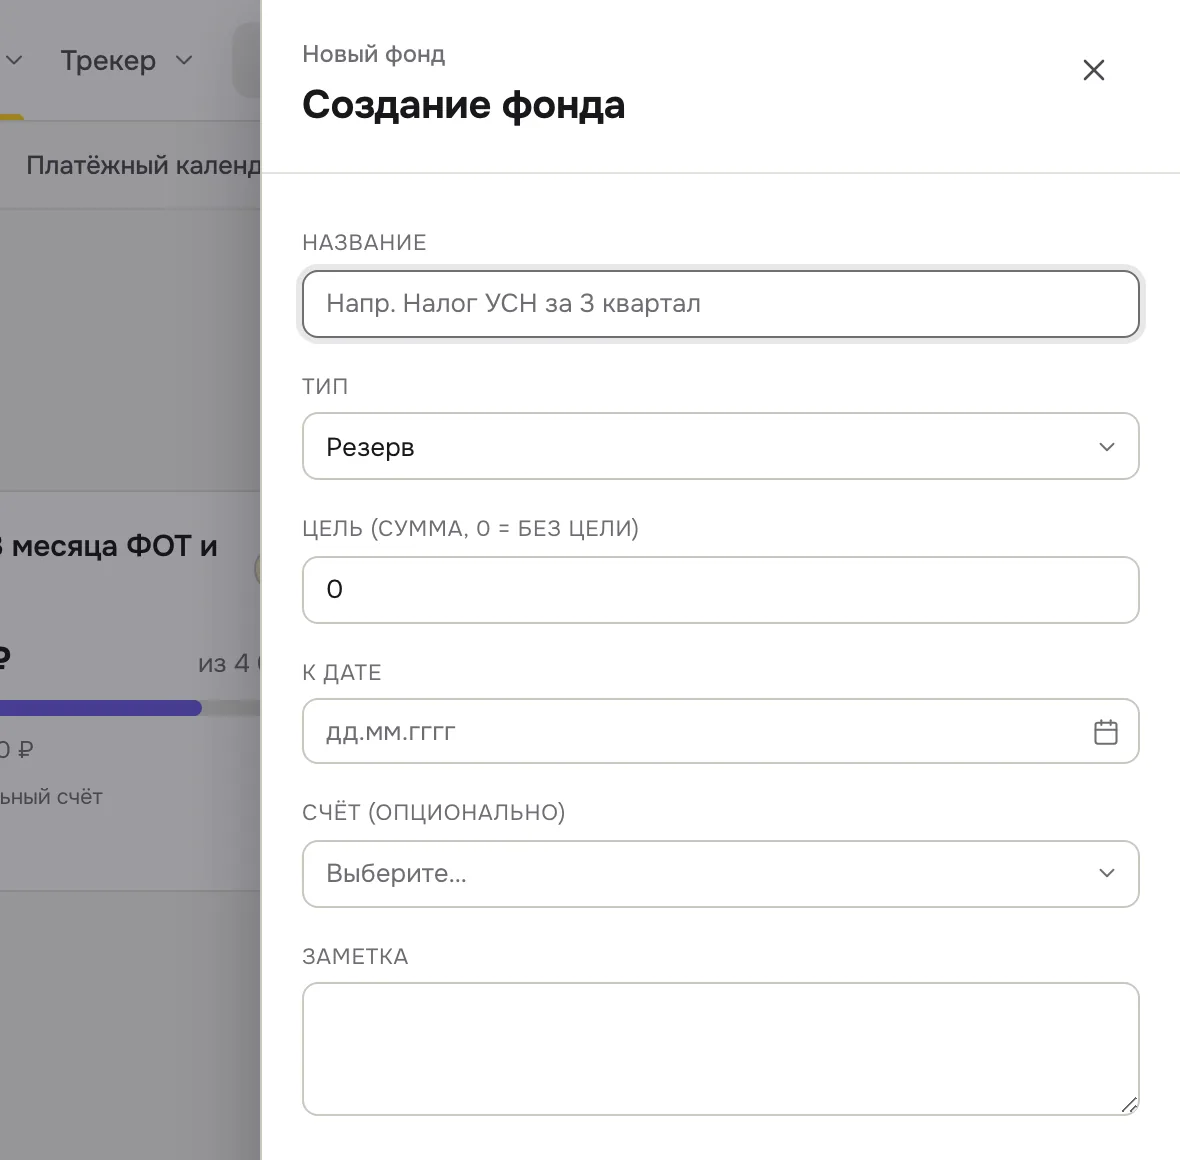Click the chevron next to Трекер
The width and height of the screenshot is (1180, 1160).
click(x=184, y=61)
